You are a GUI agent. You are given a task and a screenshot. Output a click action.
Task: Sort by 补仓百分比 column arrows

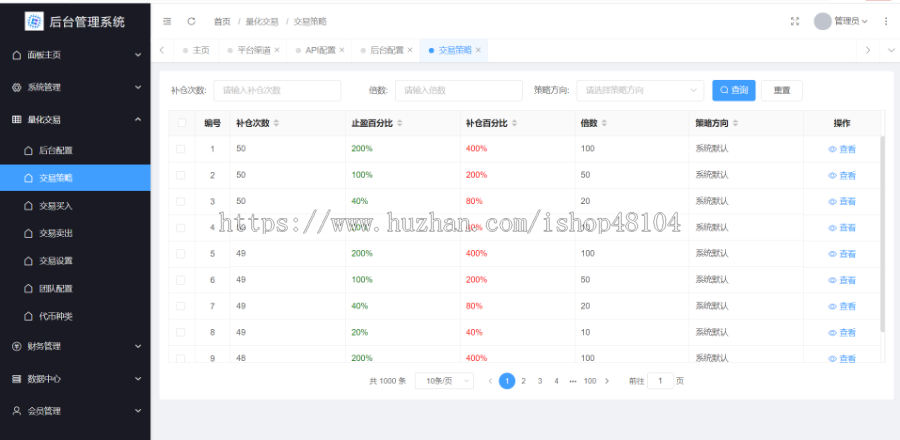[514, 123]
